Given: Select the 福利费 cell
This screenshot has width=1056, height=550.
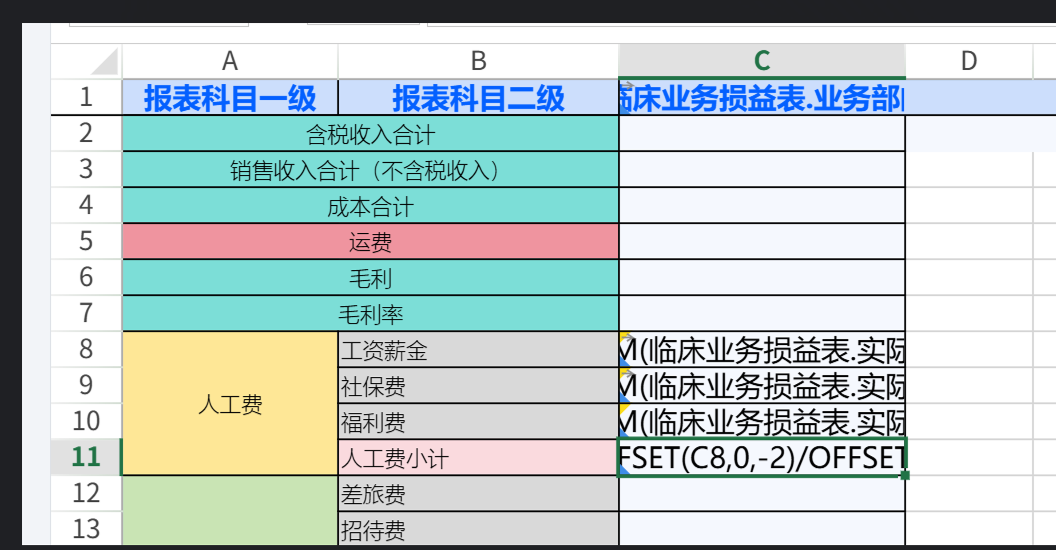Looking at the screenshot, I should point(478,422).
